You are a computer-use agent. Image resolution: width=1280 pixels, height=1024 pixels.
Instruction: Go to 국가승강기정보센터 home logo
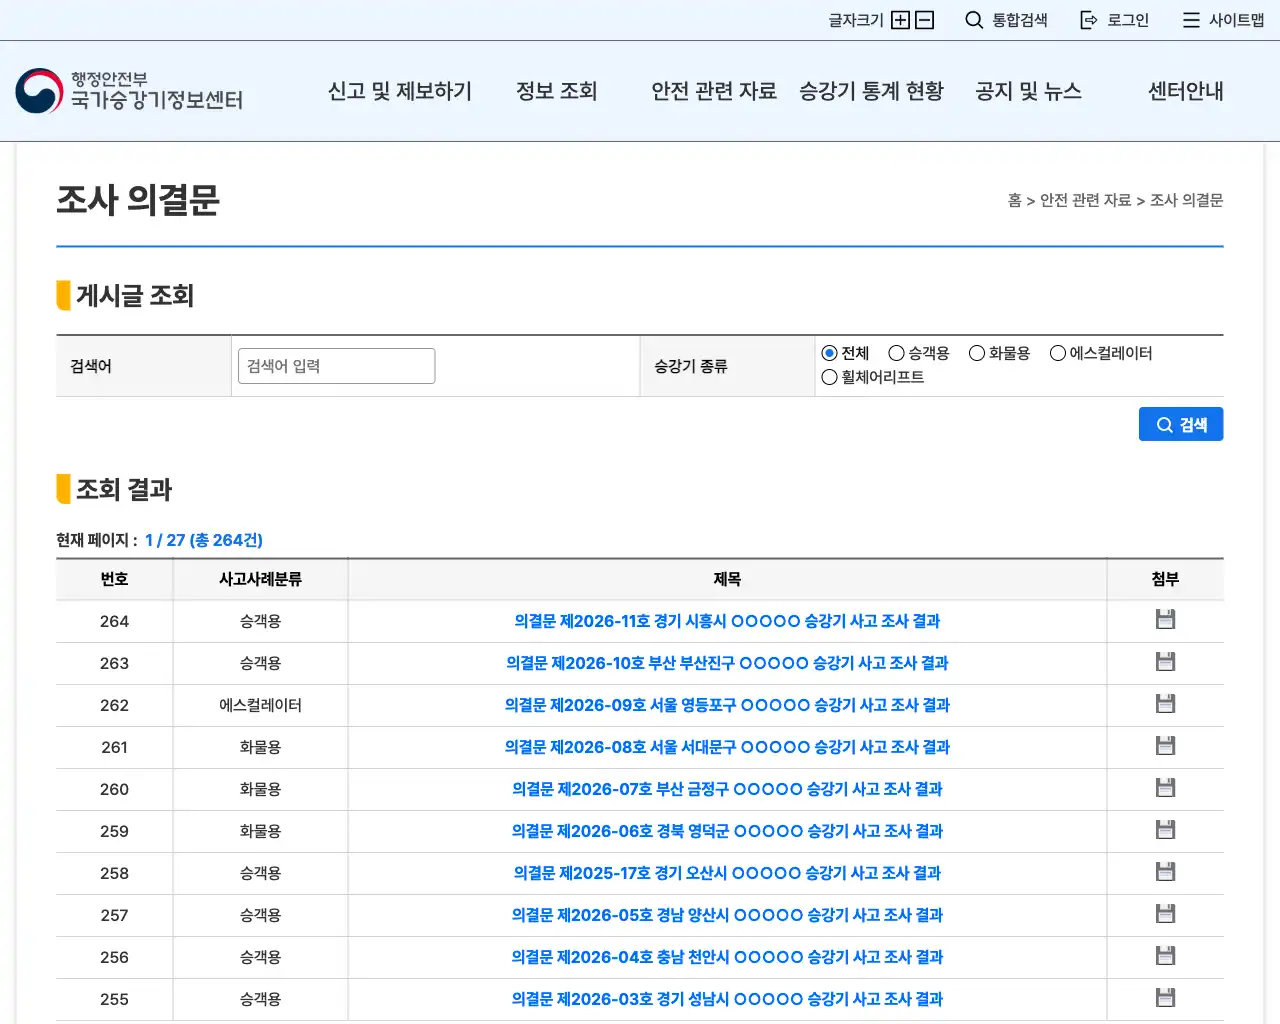tap(130, 91)
